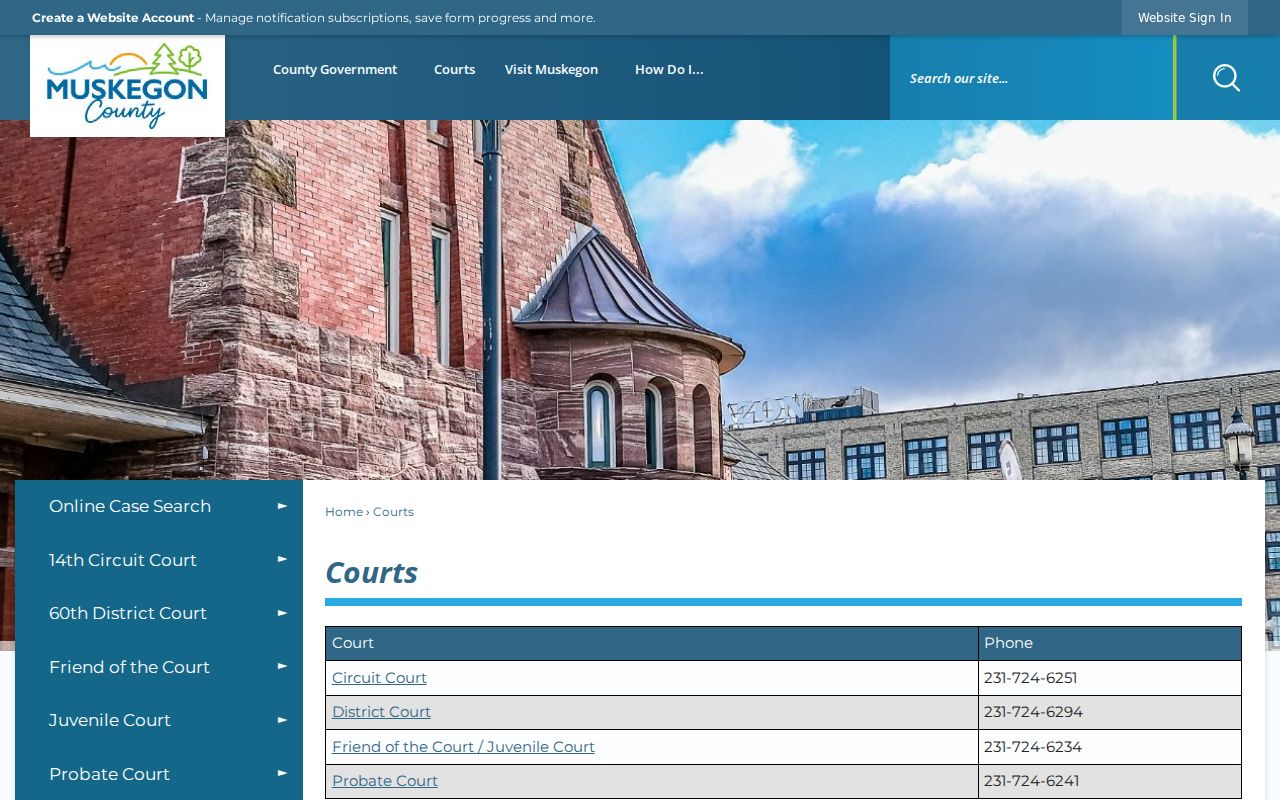
Task: Open the How Do I... menu
Action: 669,69
